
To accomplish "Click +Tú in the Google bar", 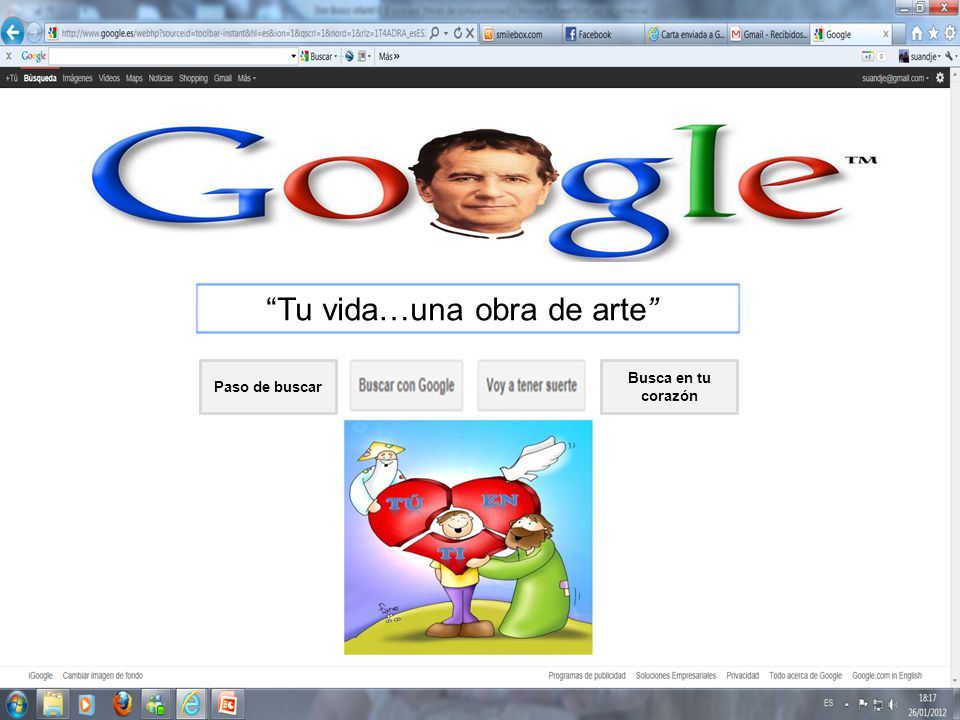I will click(x=12, y=78).
